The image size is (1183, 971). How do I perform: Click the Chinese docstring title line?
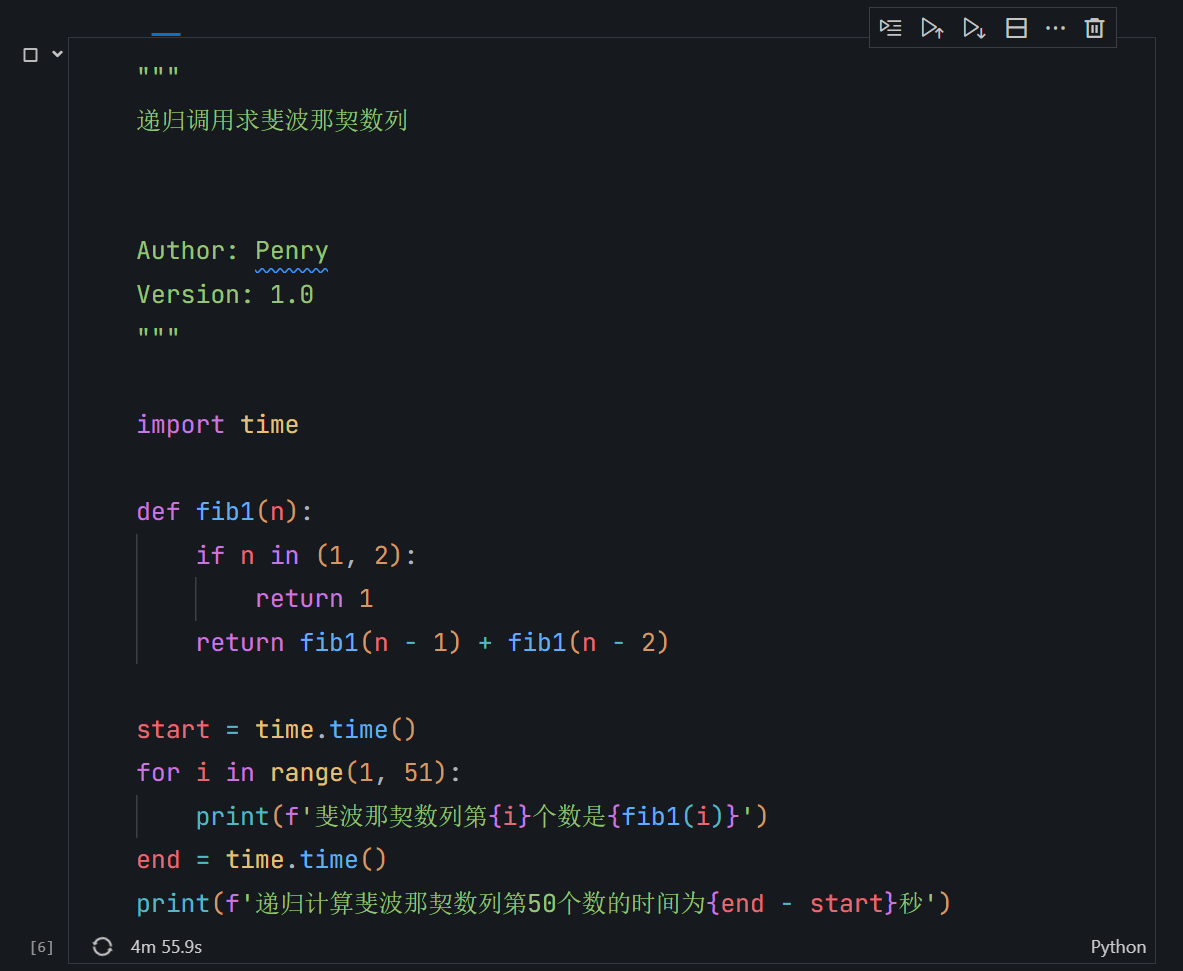(271, 121)
